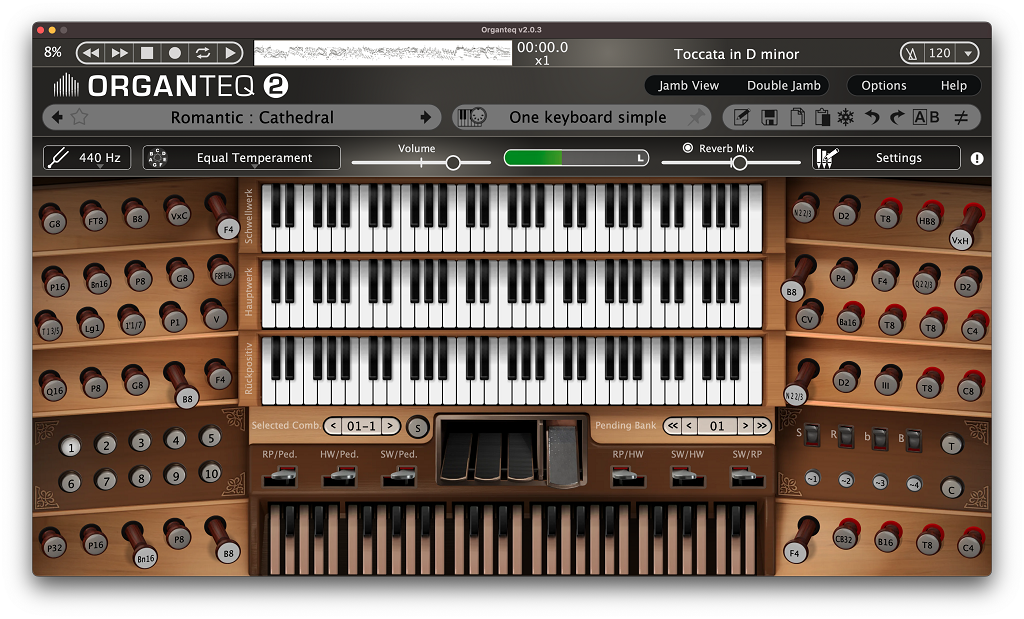Screen dimensions: 1024x619
Task: Go to the previous preset arrow
Action: [x=57, y=118]
